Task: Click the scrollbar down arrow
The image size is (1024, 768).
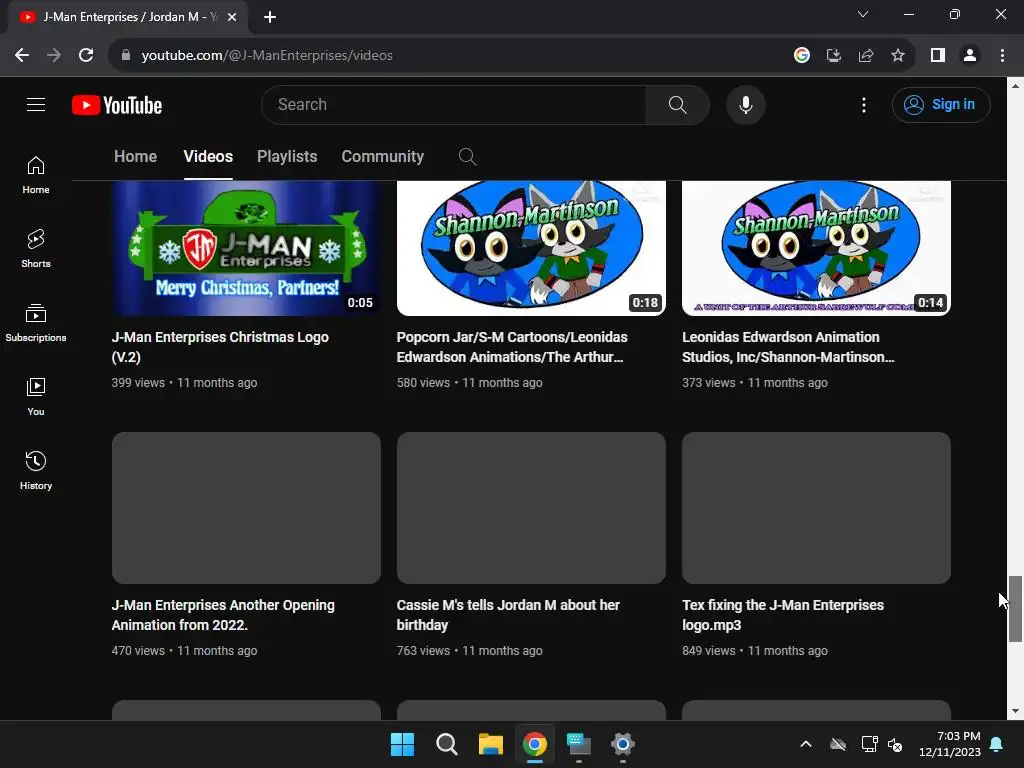Action: 1015,711
